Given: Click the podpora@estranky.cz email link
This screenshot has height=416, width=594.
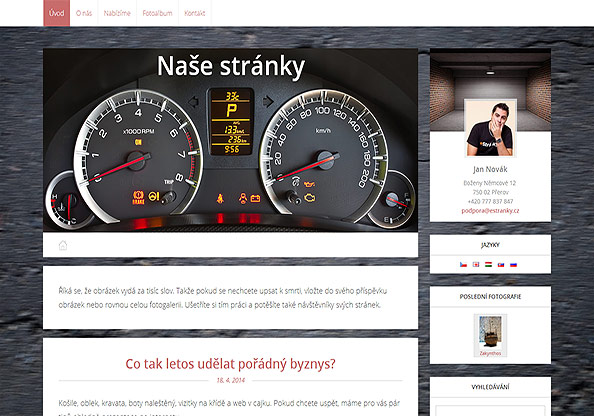Looking at the screenshot, I should coord(490,211).
